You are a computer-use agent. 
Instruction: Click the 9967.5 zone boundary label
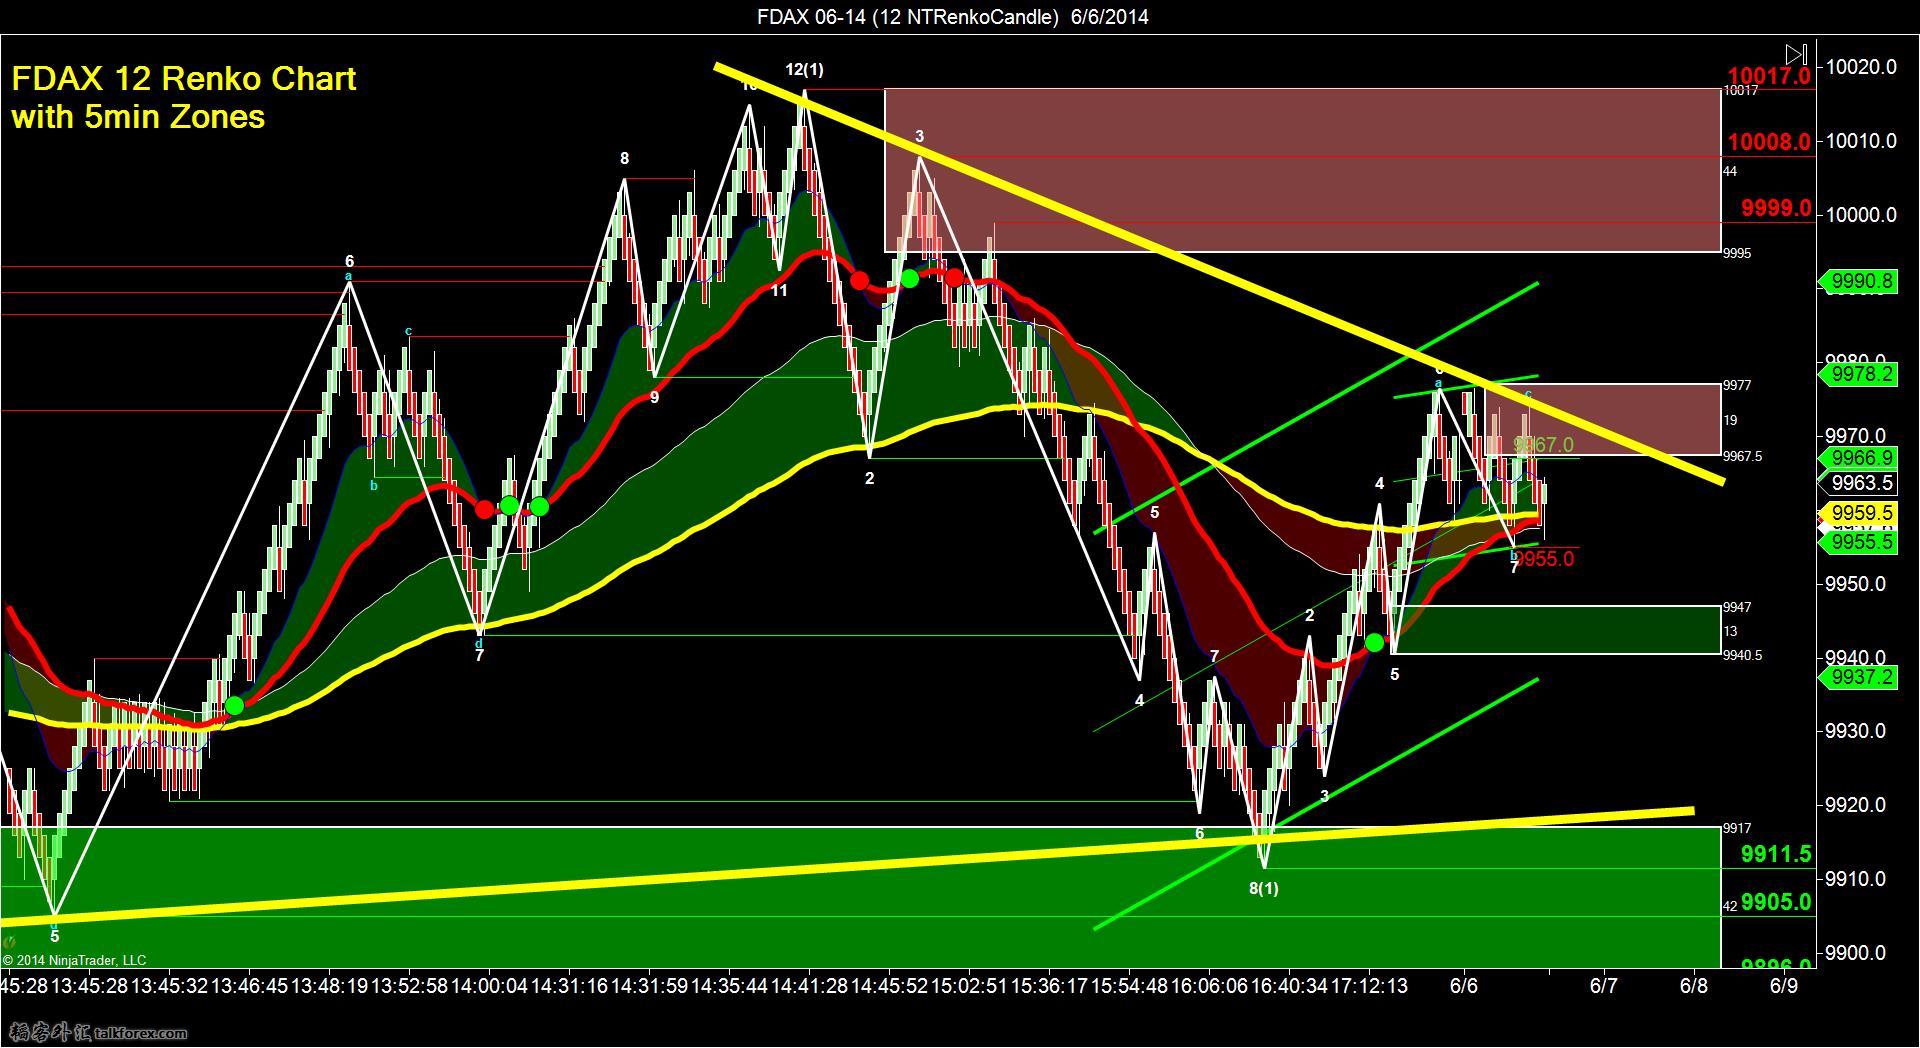point(1742,456)
